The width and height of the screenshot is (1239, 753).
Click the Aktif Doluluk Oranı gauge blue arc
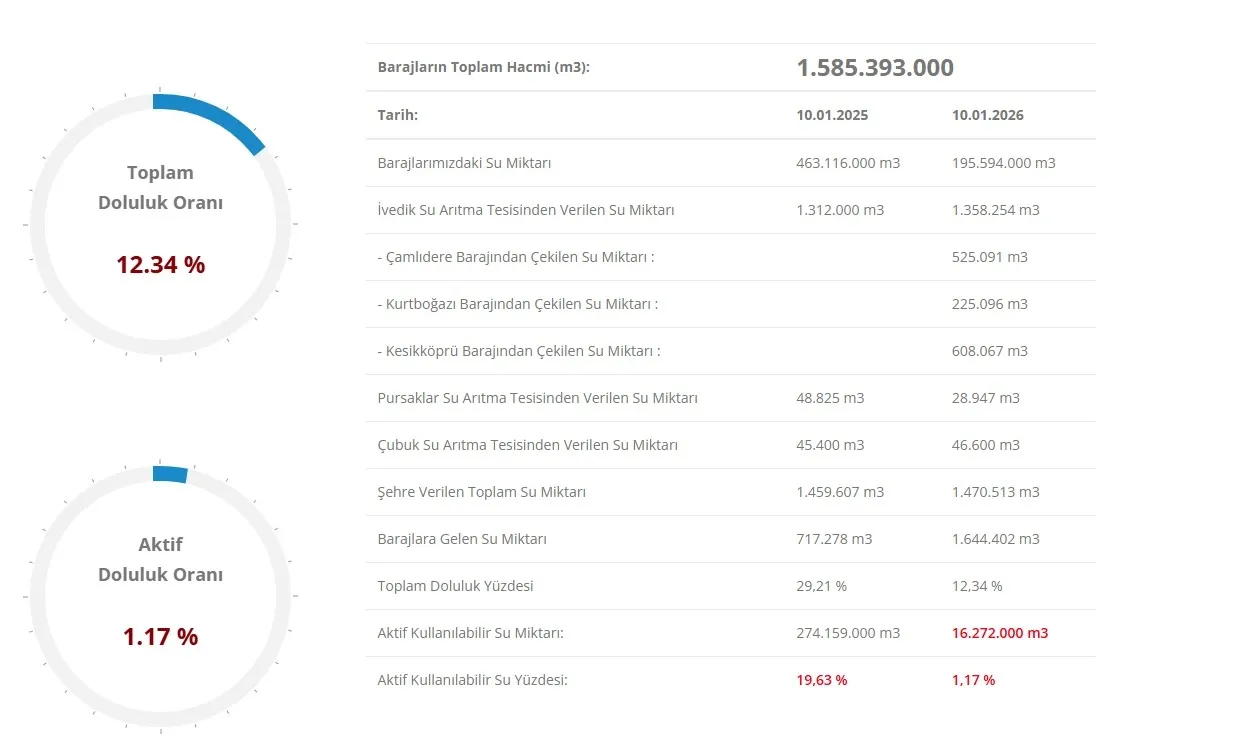click(170, 474)
